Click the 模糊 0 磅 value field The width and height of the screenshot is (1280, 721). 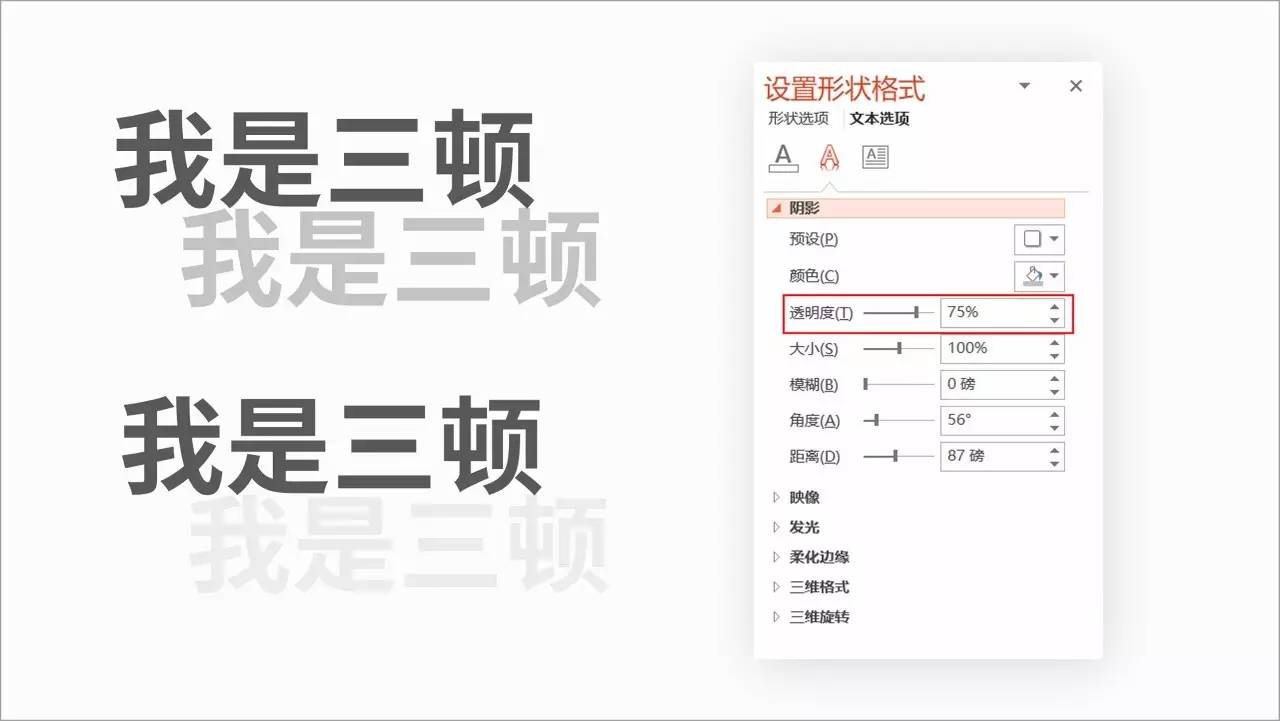coord(990,385)
